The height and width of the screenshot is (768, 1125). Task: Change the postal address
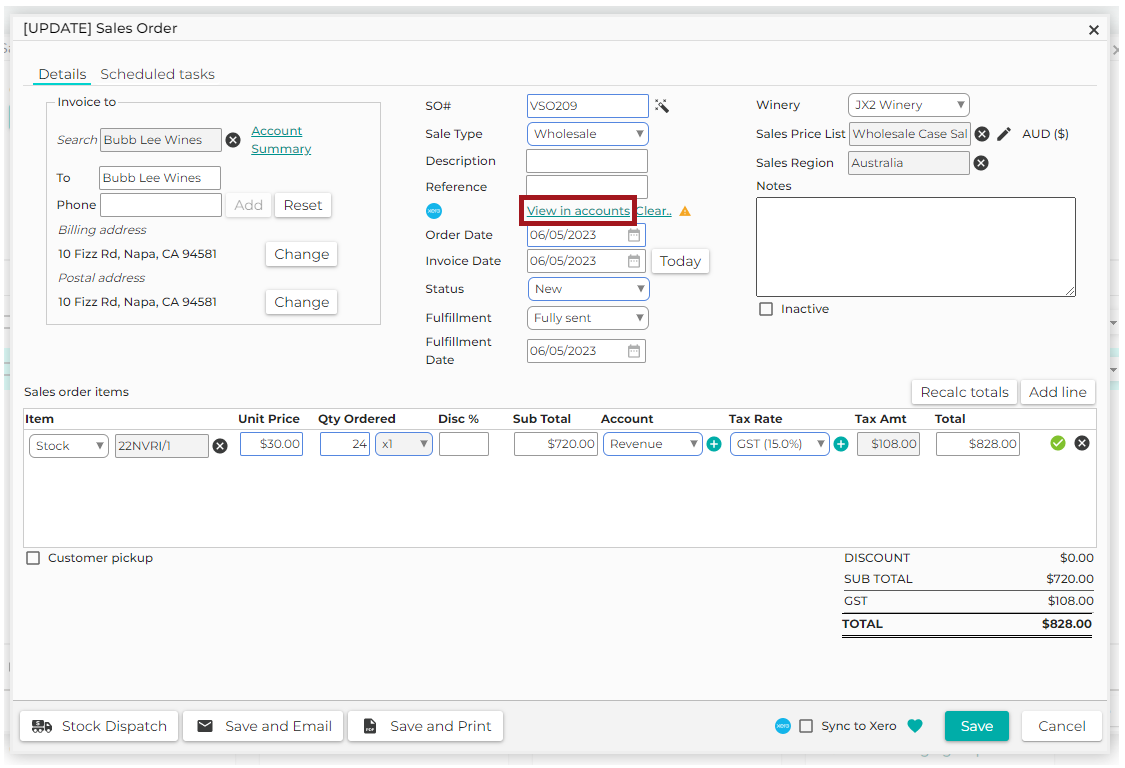click(x=301, y=302)
